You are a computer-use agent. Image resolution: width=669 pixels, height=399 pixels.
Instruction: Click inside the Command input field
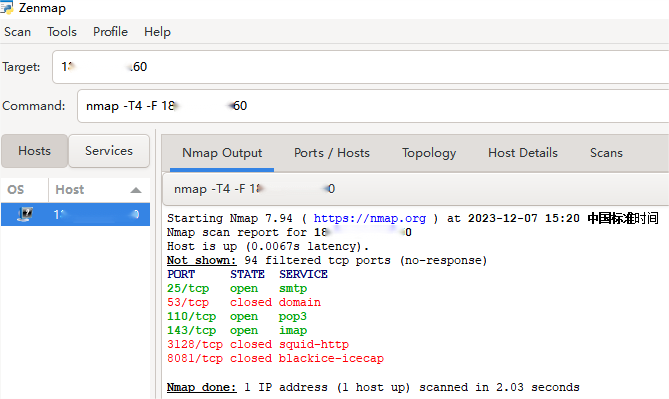(372, 106)
